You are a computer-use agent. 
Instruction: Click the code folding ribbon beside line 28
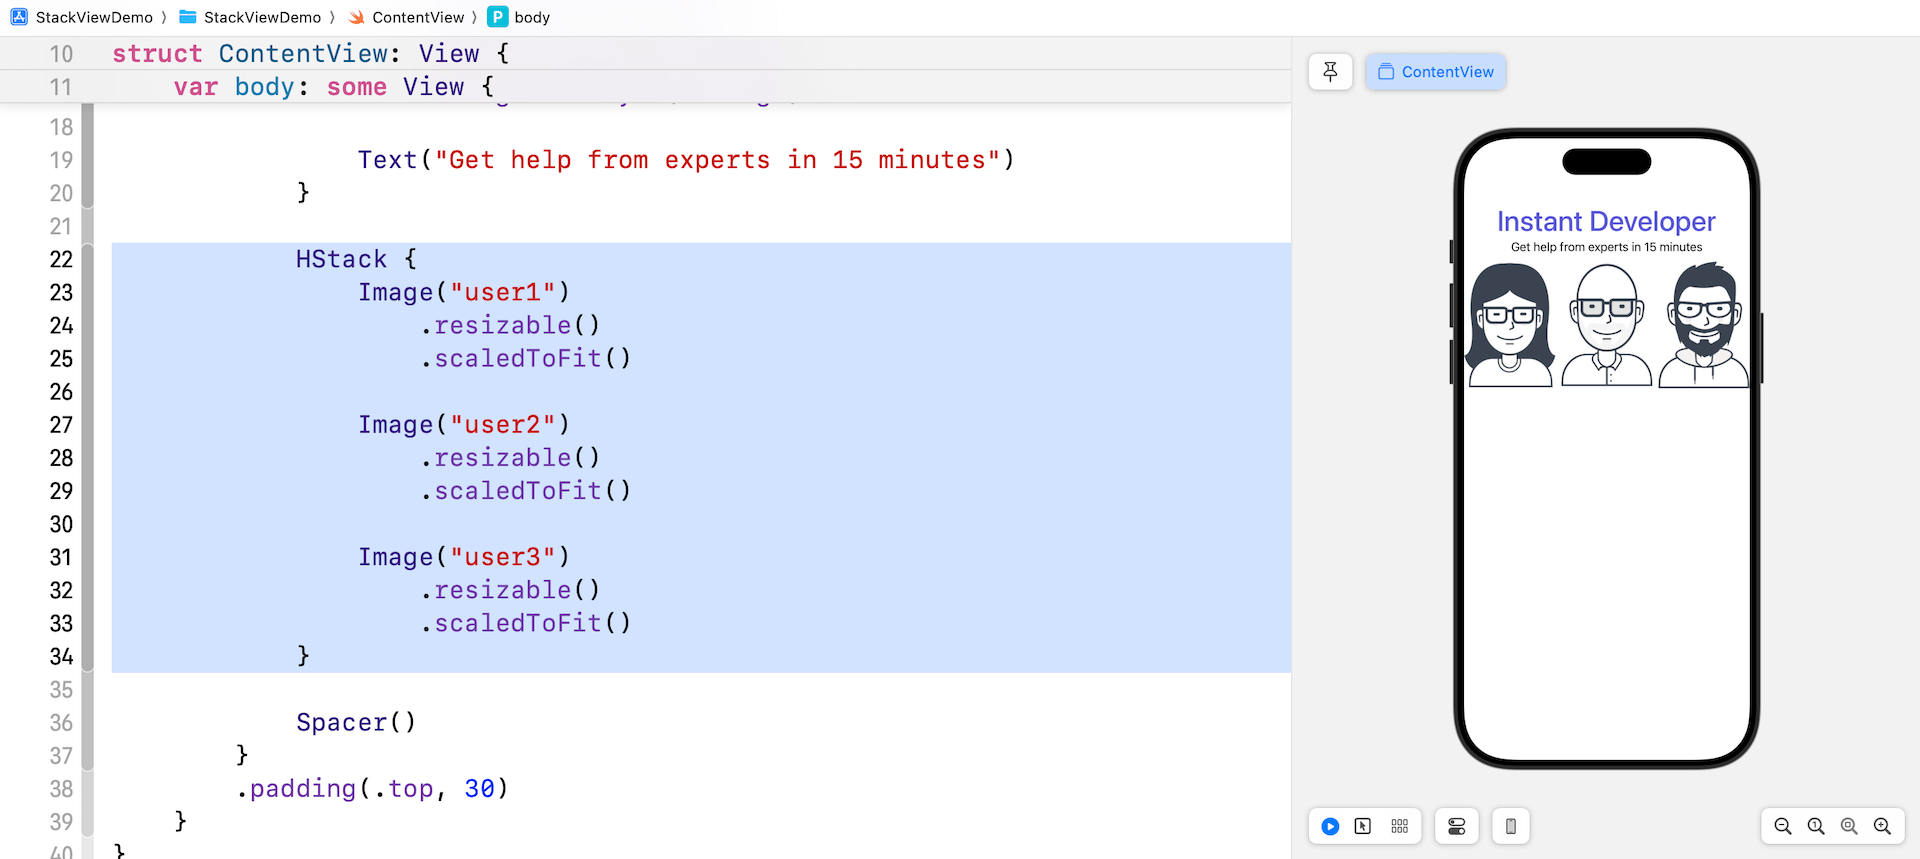tap(88, 458)
